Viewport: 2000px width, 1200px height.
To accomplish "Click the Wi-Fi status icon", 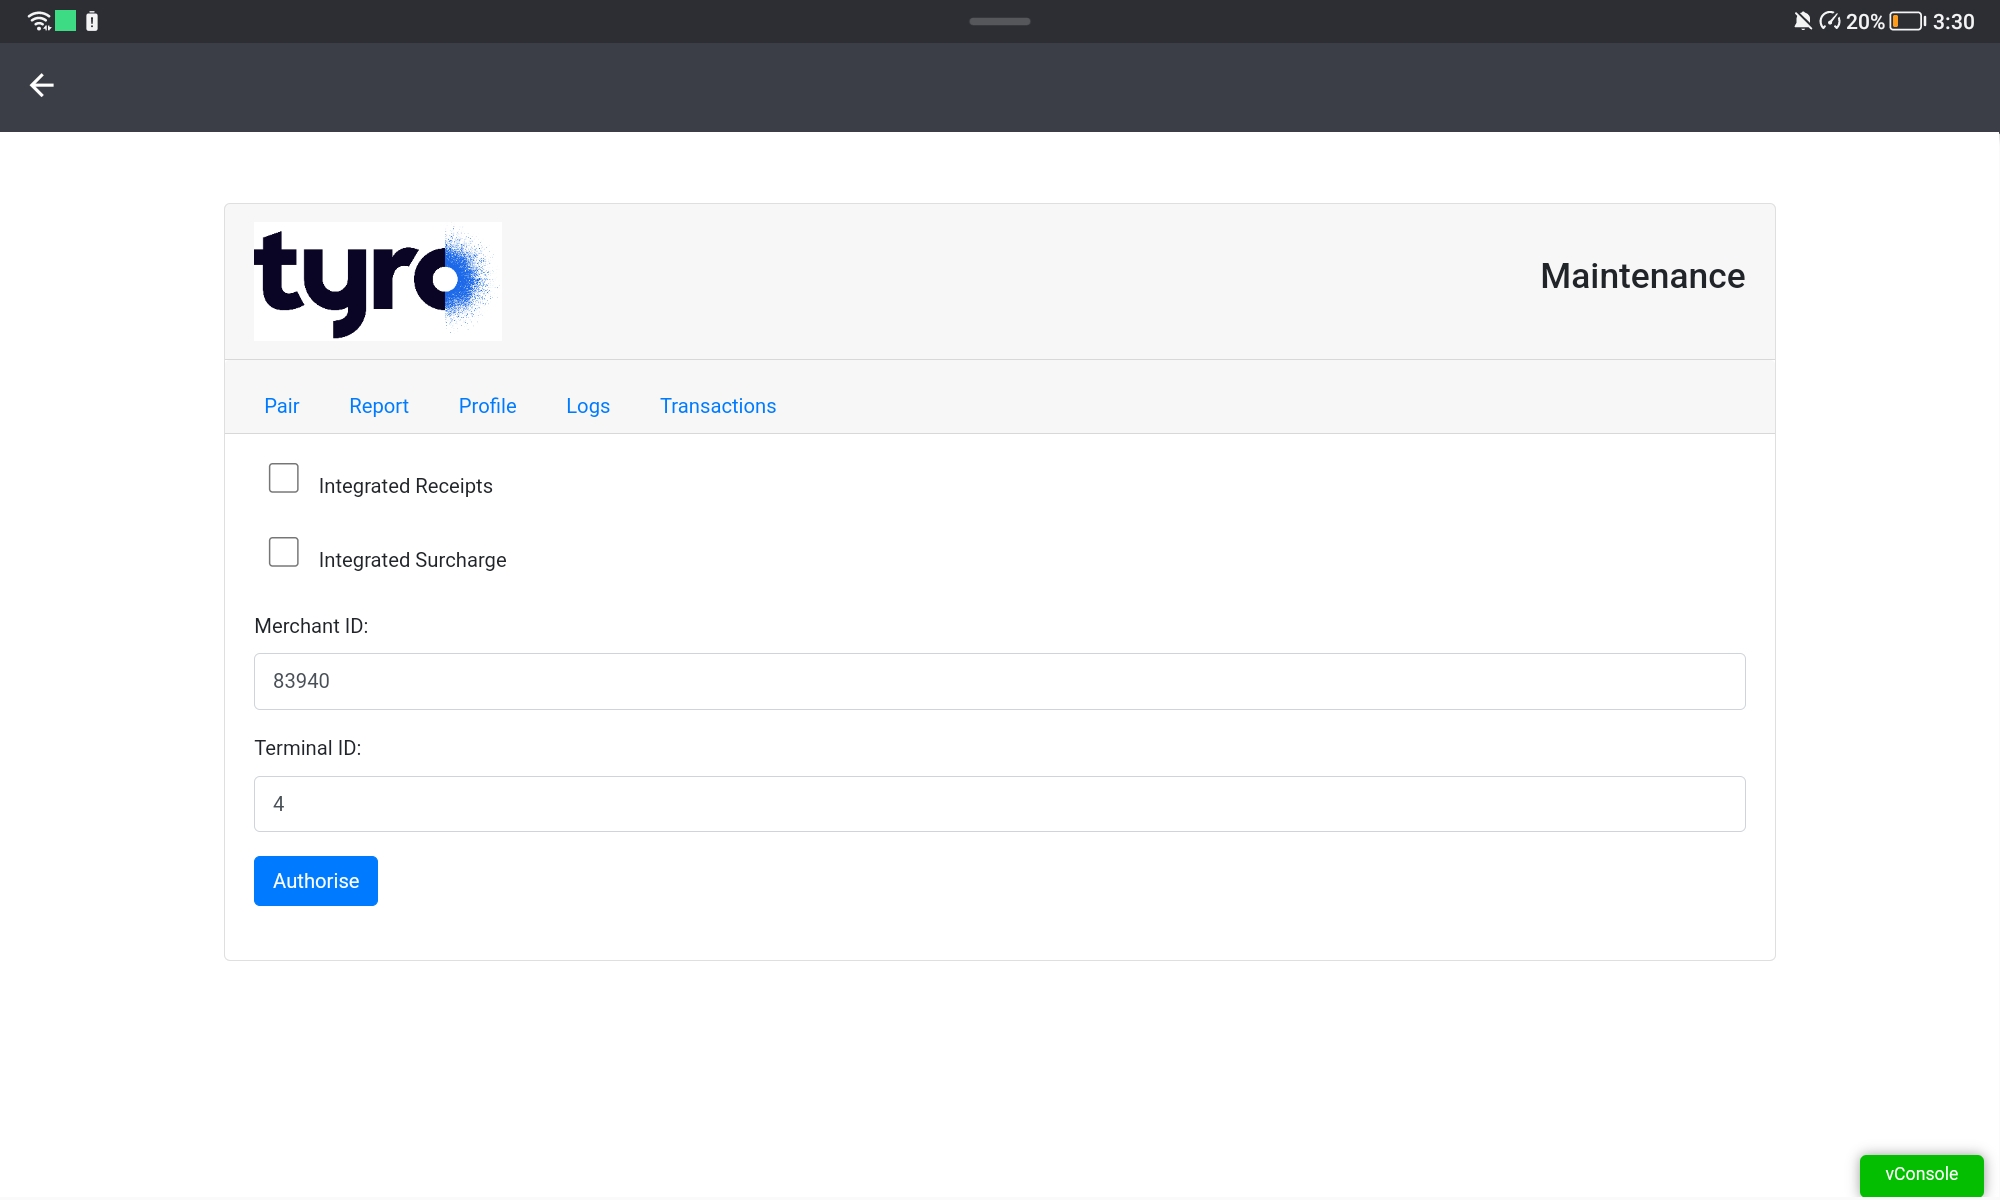I will (38, 20).
